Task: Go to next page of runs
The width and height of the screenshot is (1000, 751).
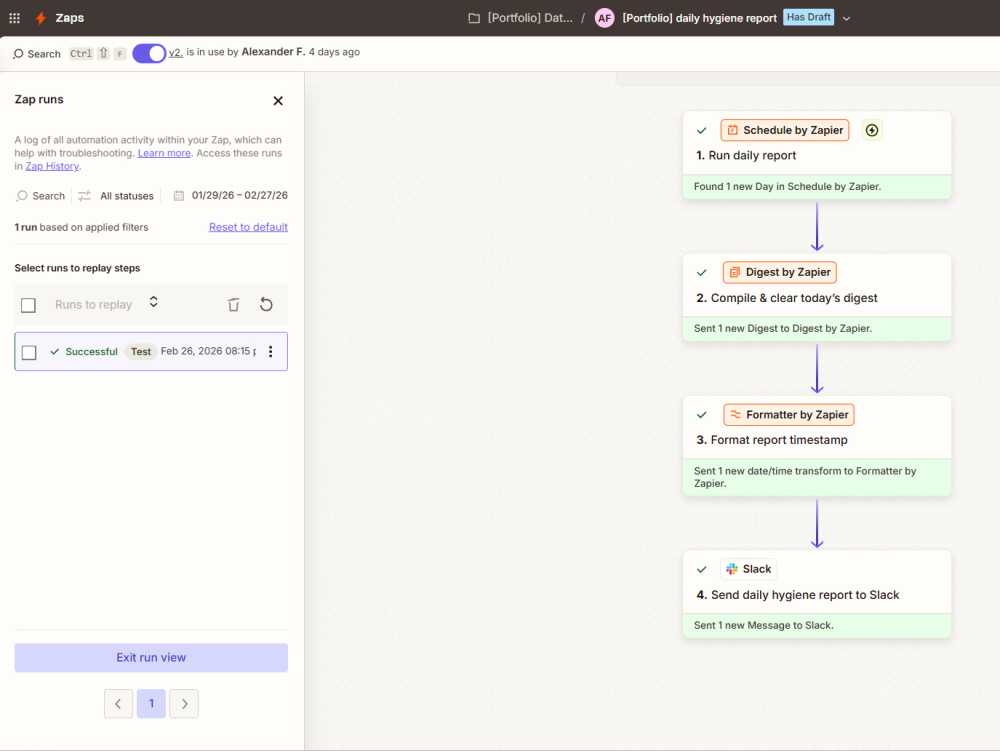Action: pos(184,704)
